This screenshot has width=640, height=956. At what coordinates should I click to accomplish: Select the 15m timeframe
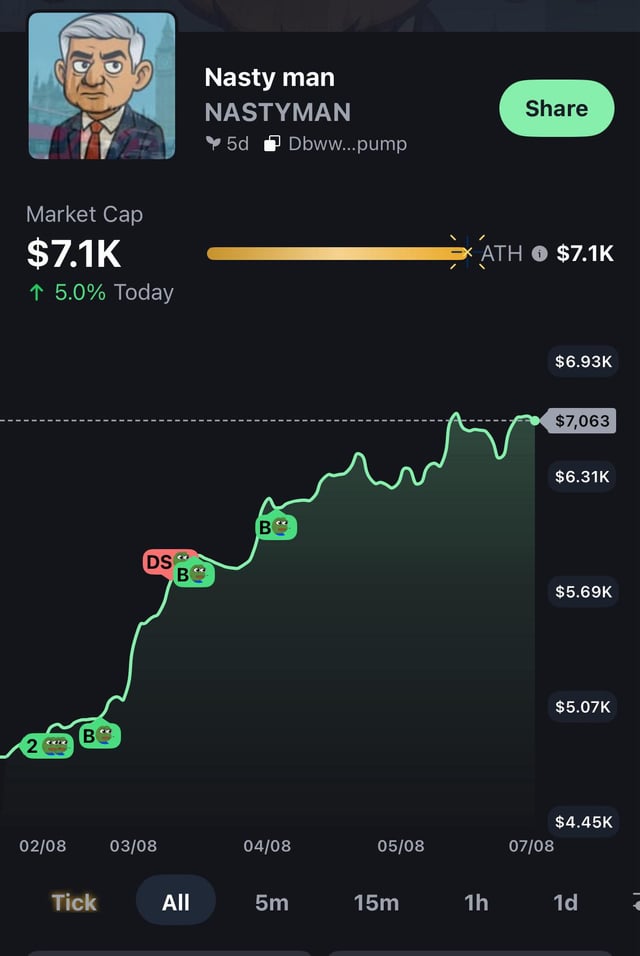point(376,902)
